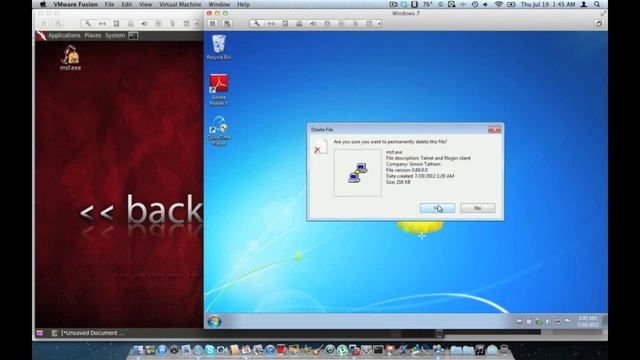Click the network adapter icon in Windows 7 toolbar
640x360 pixels.
[x=271, y=24]
